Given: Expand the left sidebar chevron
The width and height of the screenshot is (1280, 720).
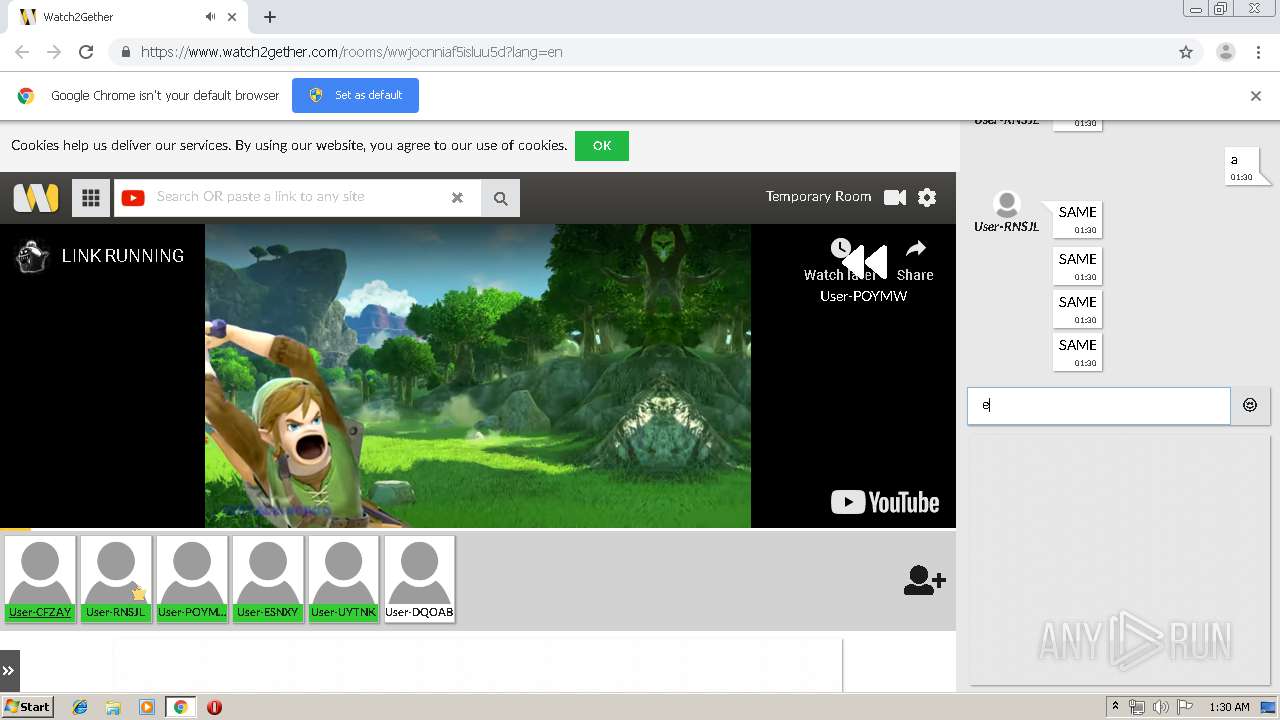Looking at the screenshot, I should point(9,671).
